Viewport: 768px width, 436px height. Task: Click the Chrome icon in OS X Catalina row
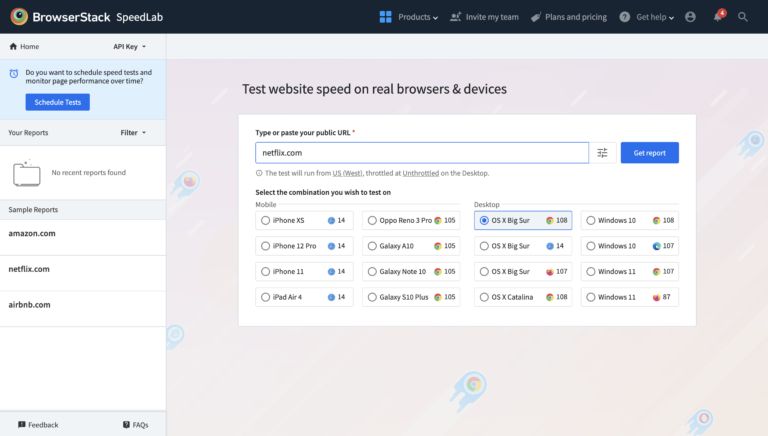tap(550, 297)
